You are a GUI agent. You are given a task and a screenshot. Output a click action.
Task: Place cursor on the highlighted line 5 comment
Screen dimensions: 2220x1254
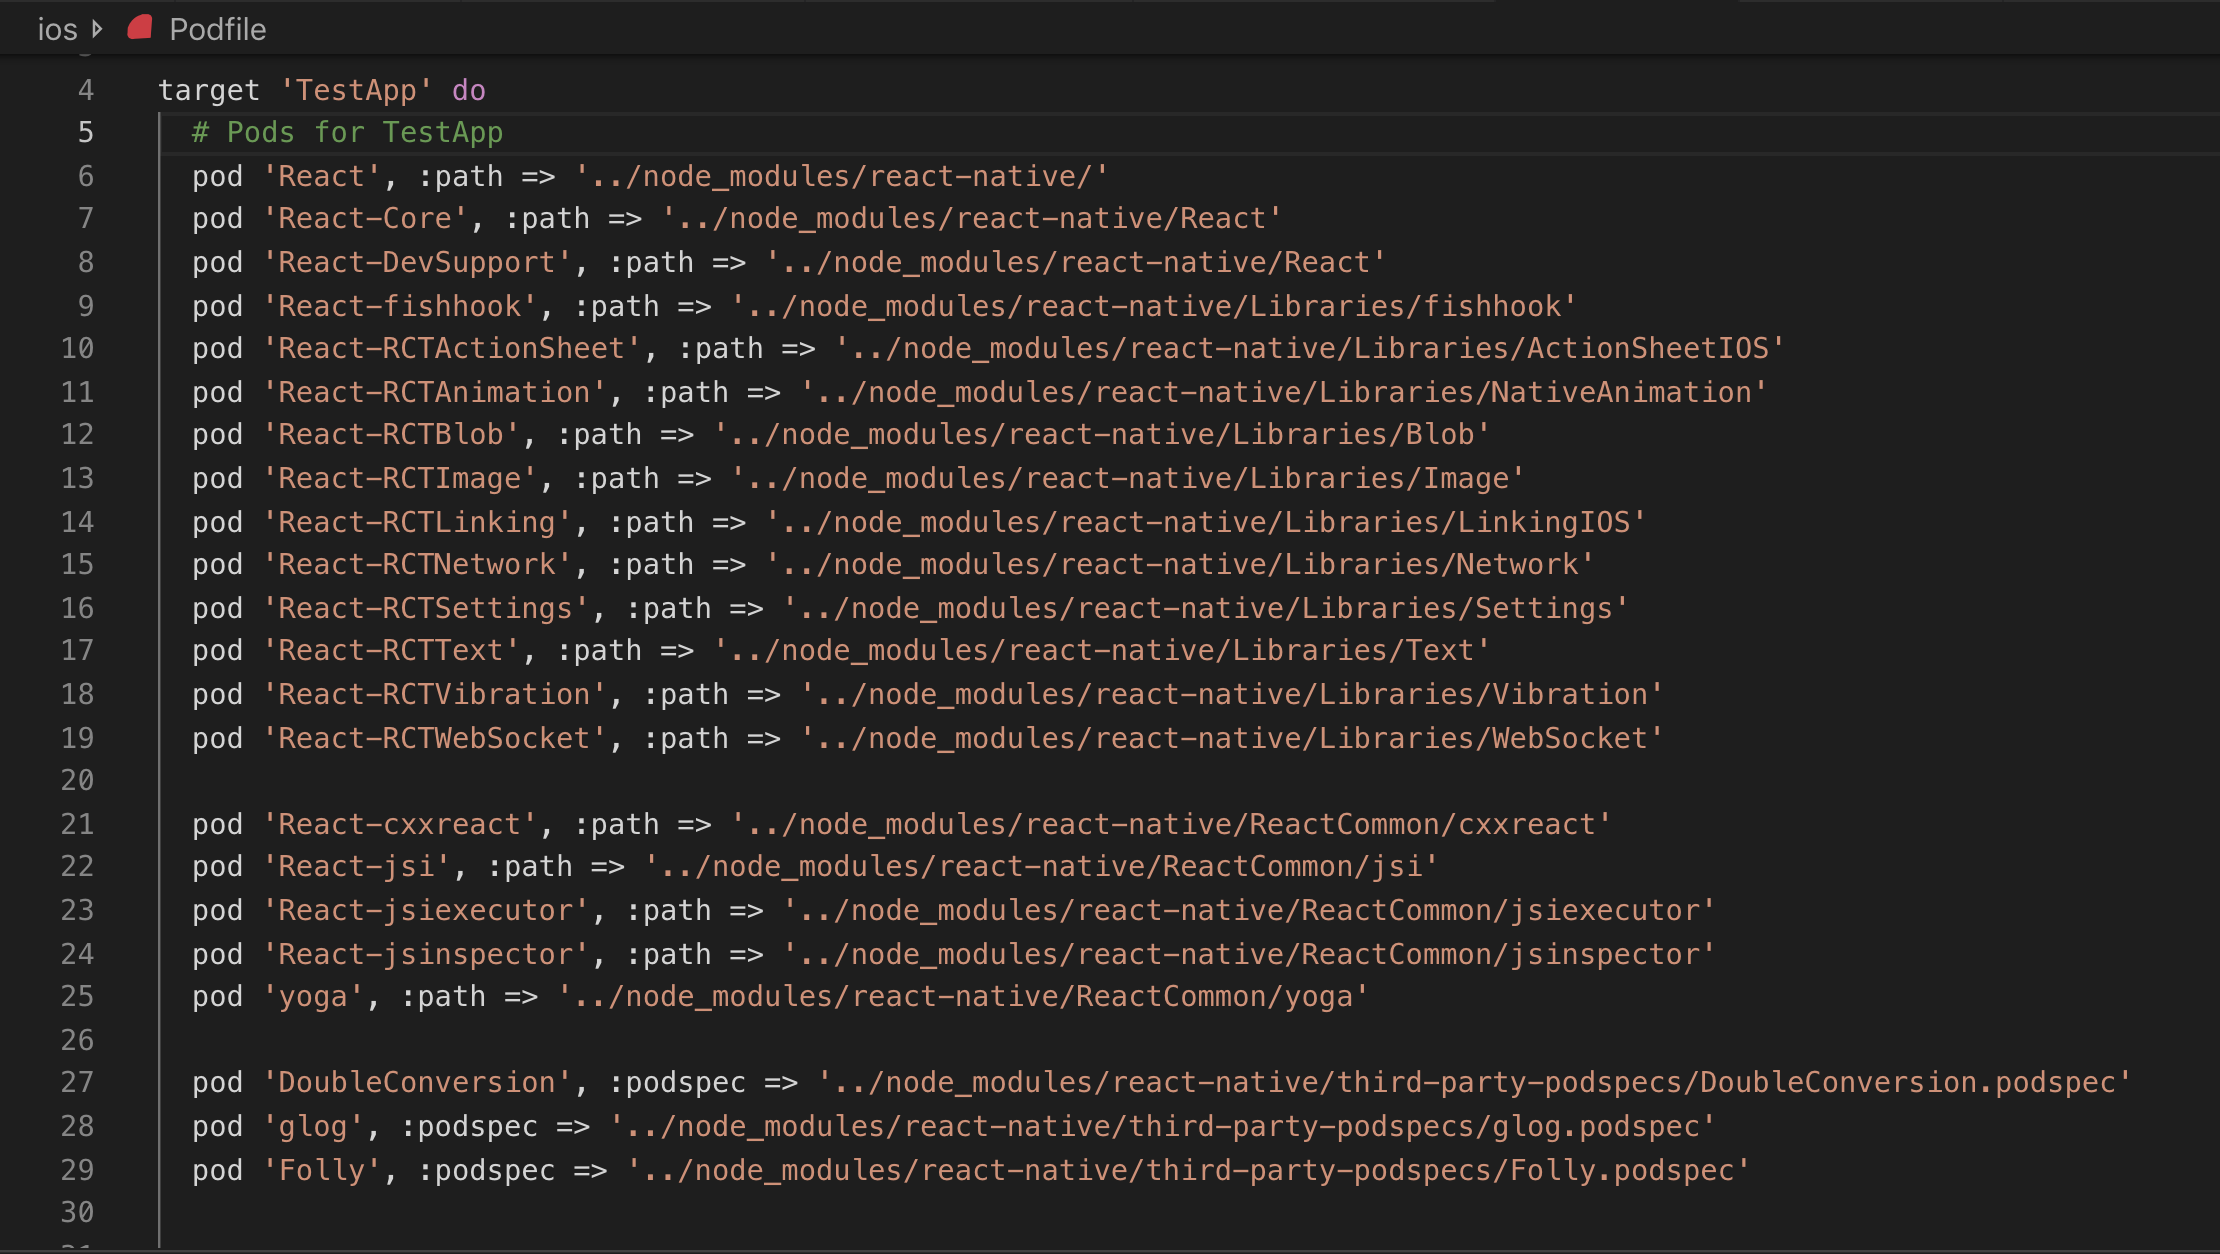pos(345,131)
